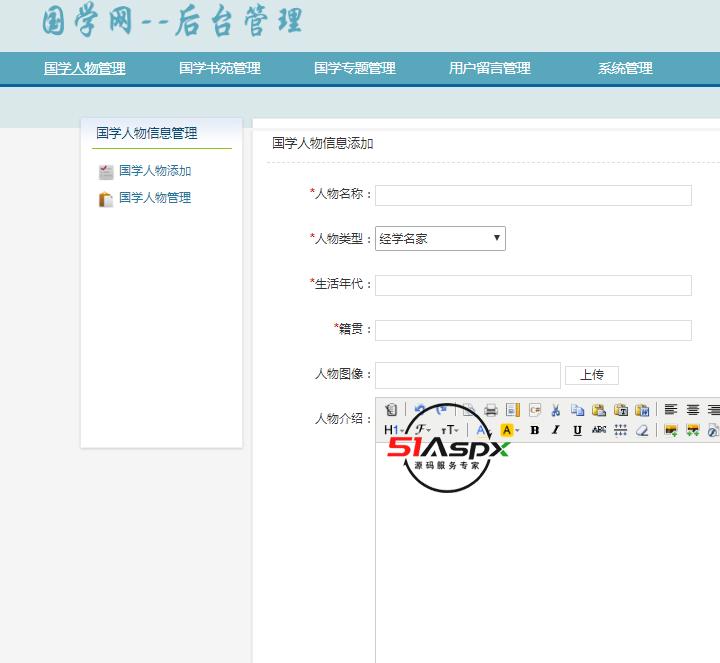Center-align the text
Image resolution: width=720 pixels, height=663 pixels.
[x=692, y=409]
